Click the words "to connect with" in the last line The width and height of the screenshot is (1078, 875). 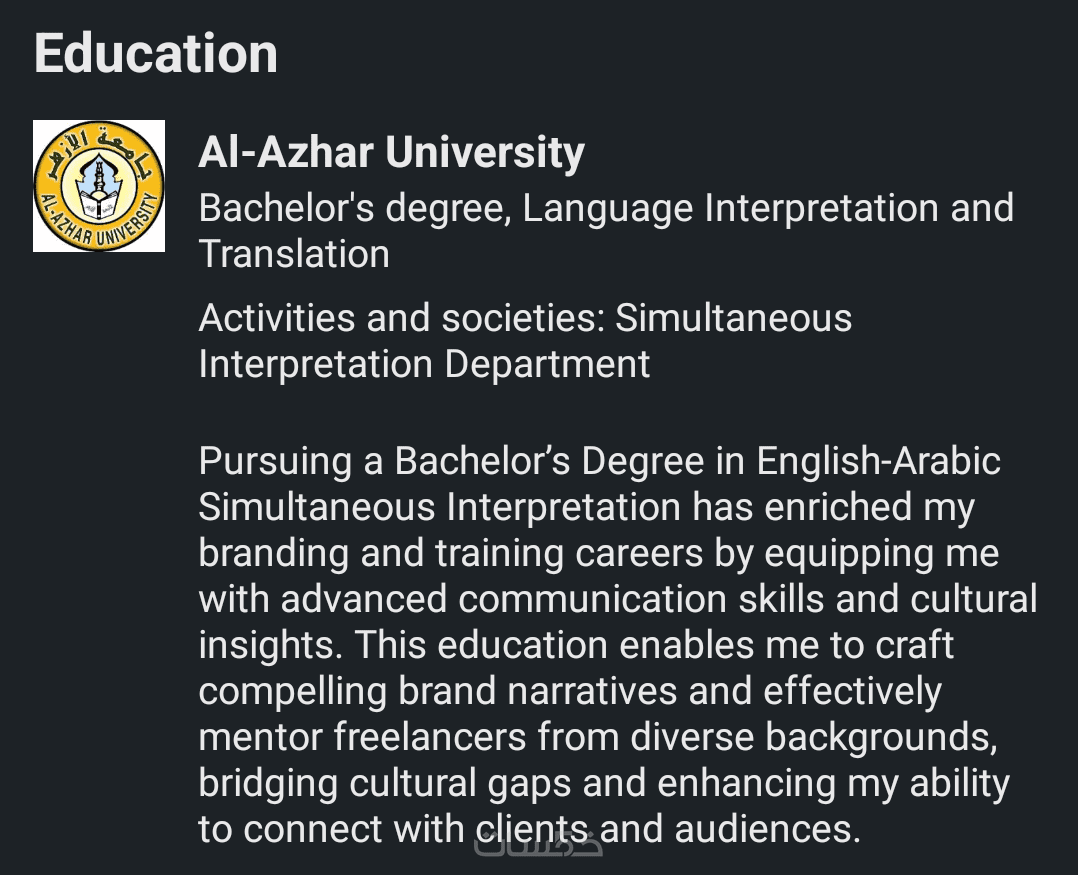pyautogui.click(x=330, y=829)
